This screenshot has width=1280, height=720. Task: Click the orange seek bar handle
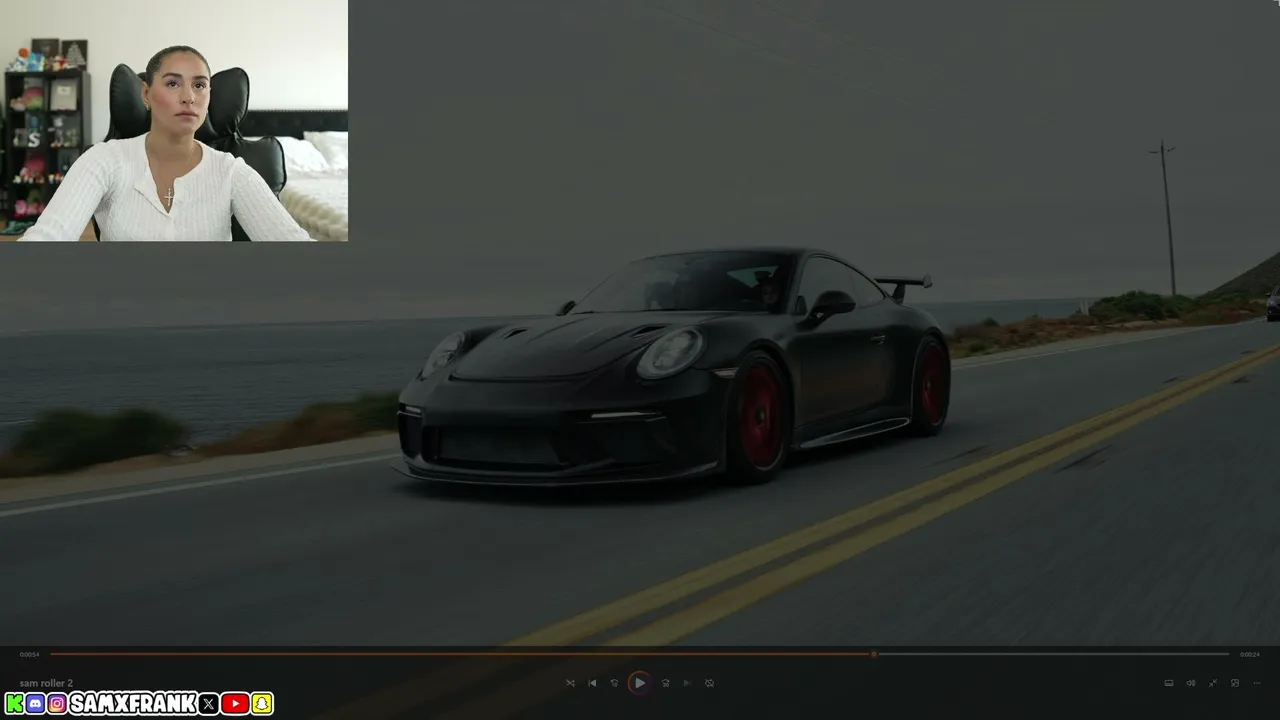pos(873,654)
